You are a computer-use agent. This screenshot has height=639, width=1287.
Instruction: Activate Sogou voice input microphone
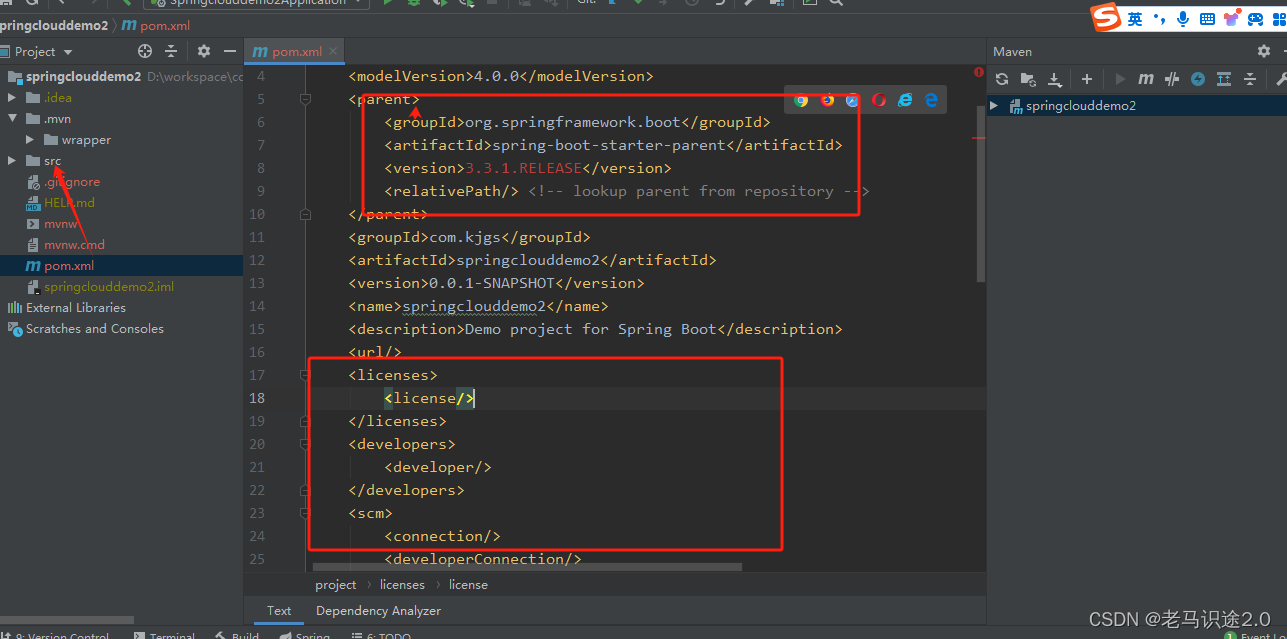[x=1183, y=18]
